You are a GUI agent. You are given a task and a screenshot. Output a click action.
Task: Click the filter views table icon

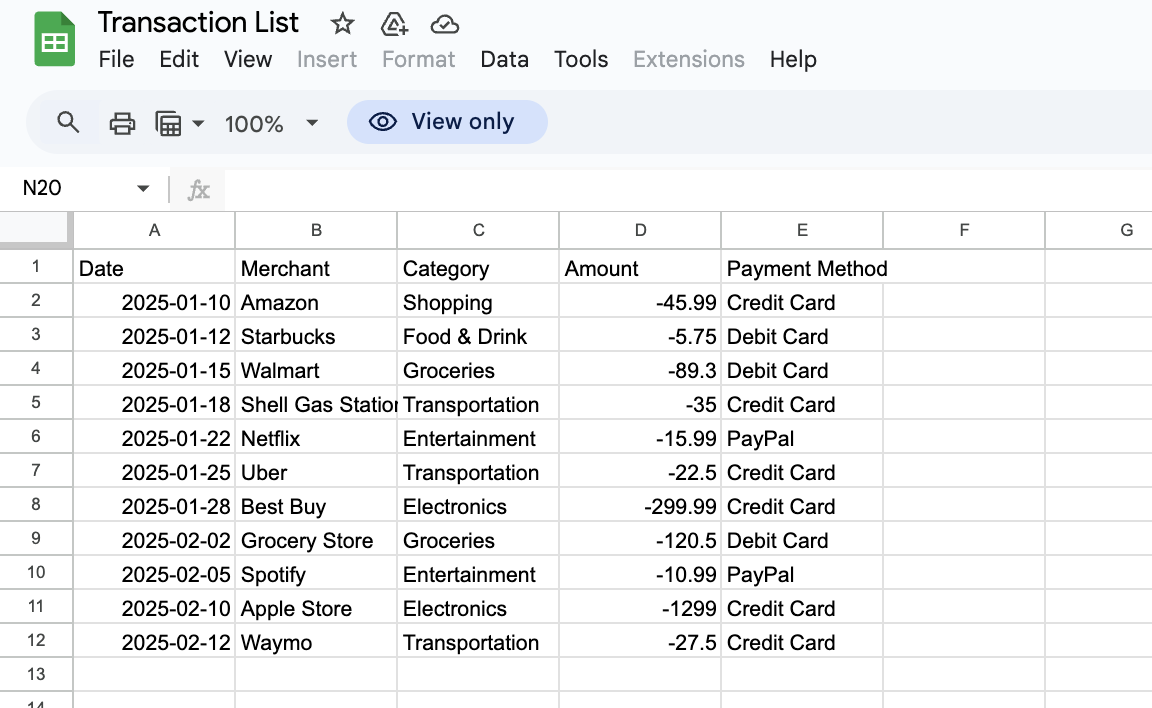(168, 123)
